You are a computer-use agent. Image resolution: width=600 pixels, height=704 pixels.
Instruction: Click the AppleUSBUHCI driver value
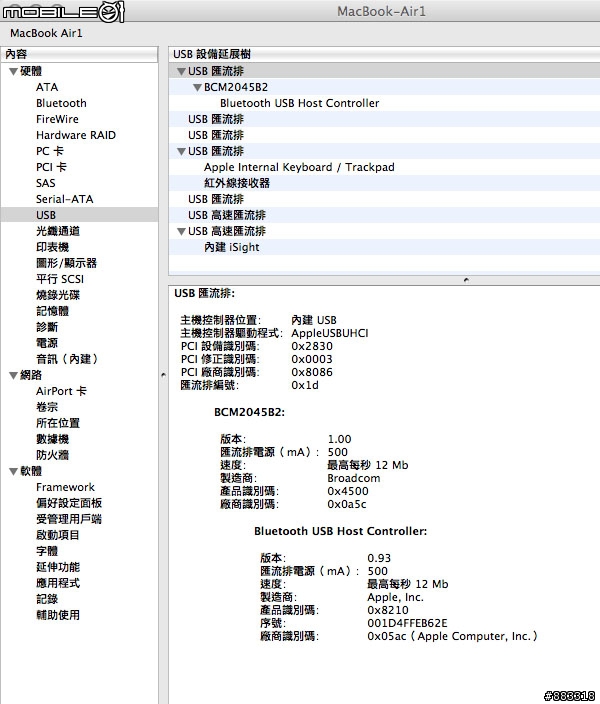pos(330,333)
